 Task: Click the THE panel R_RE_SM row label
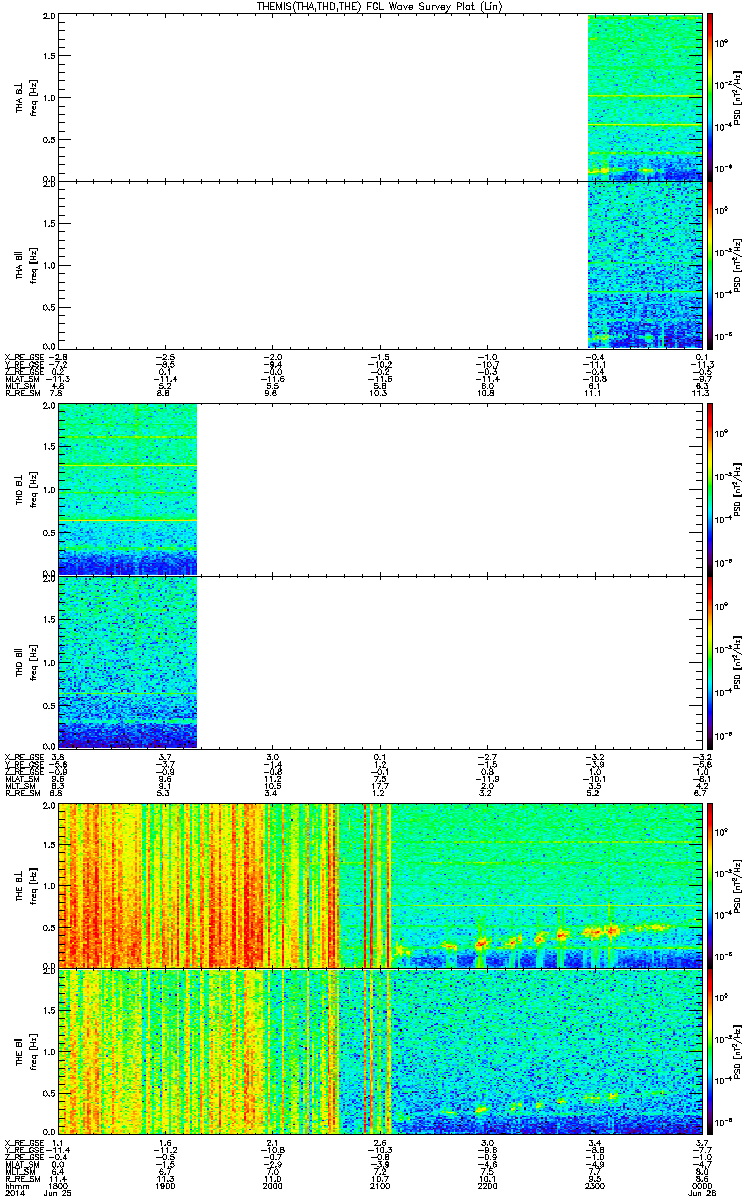coord(22,1178)
